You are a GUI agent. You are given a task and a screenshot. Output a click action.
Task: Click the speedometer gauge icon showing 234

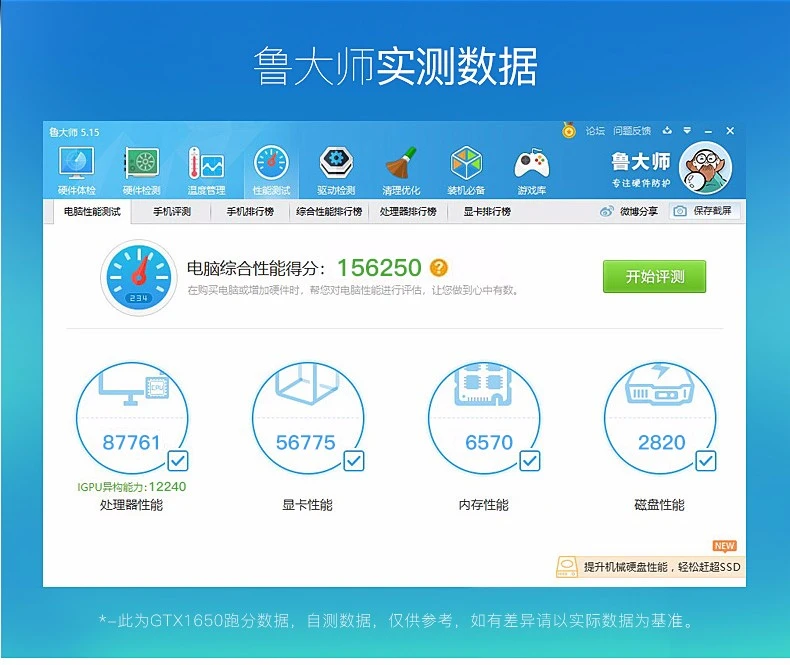coord(139,277)
